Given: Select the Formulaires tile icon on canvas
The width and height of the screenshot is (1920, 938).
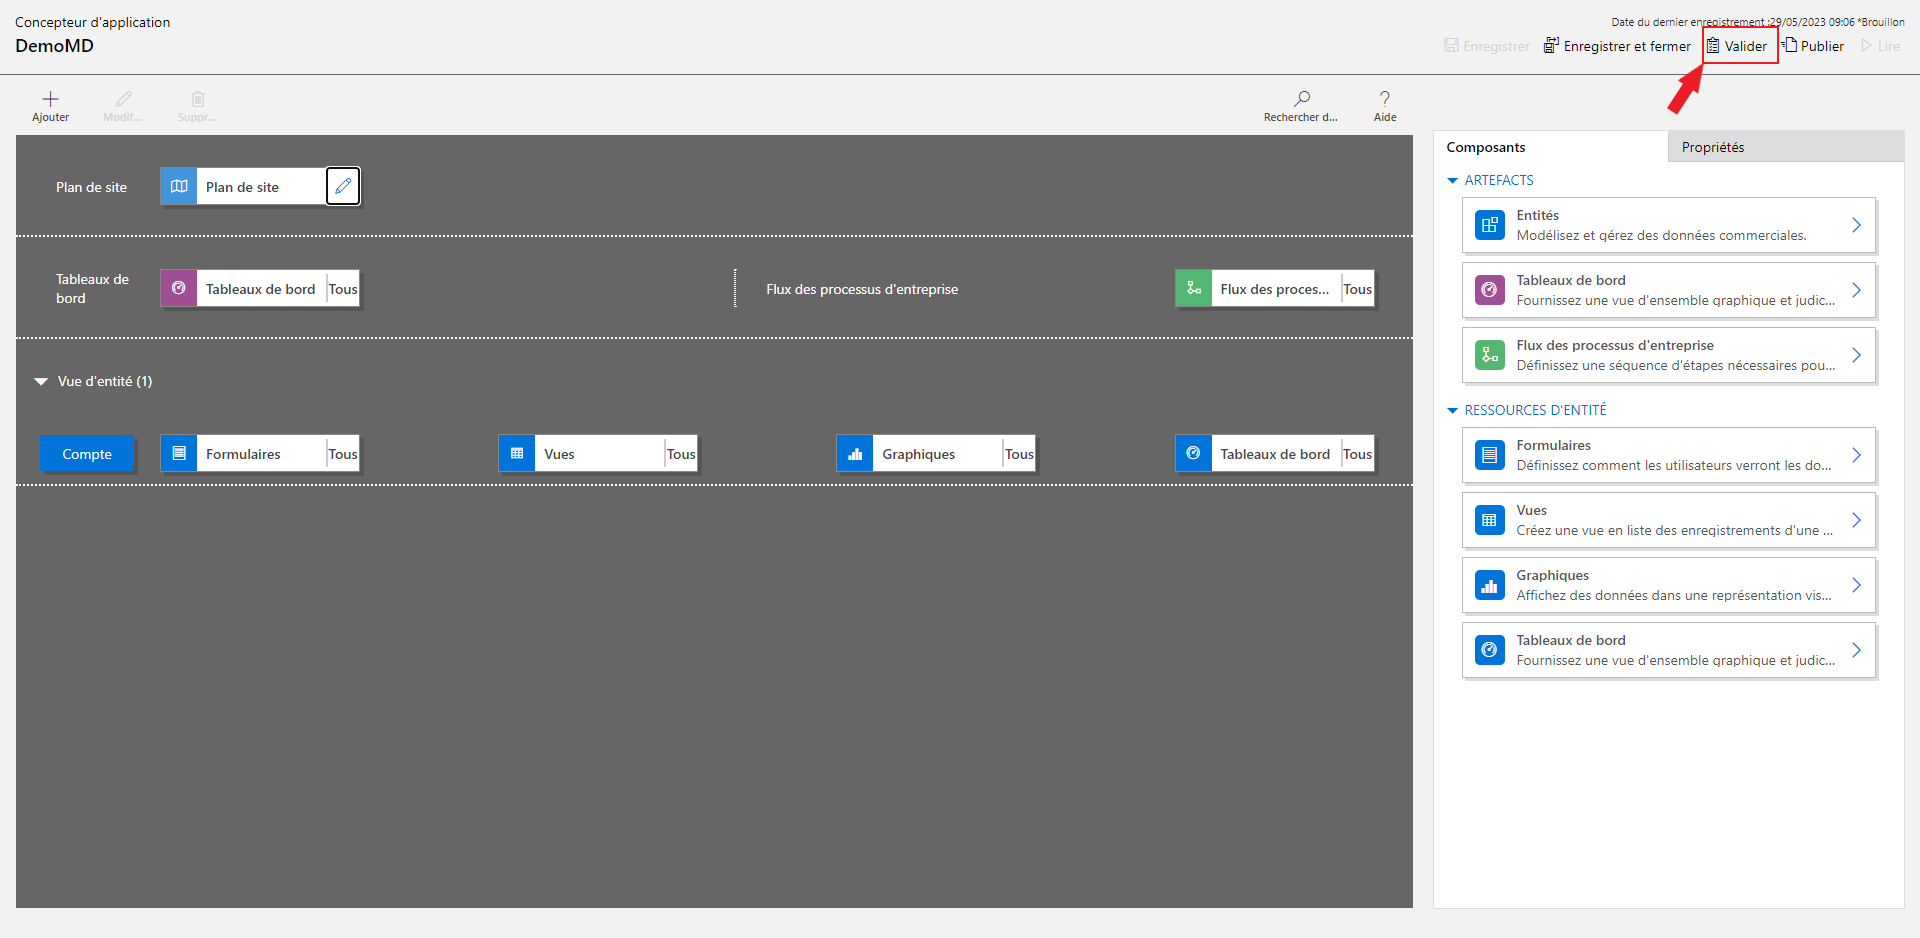Looking at the screenshot, I should coord(179,453).
